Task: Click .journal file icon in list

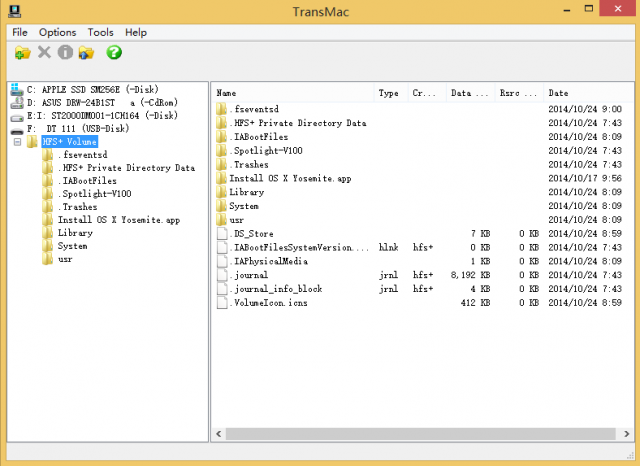Action: tap(222, 275)
